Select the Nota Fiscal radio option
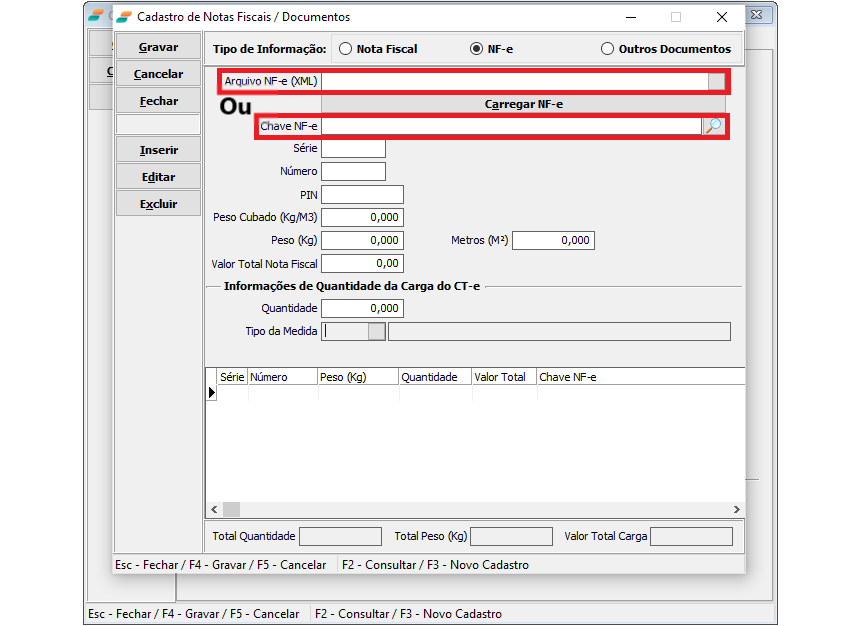862x626 pixels. tap(346, 49)
